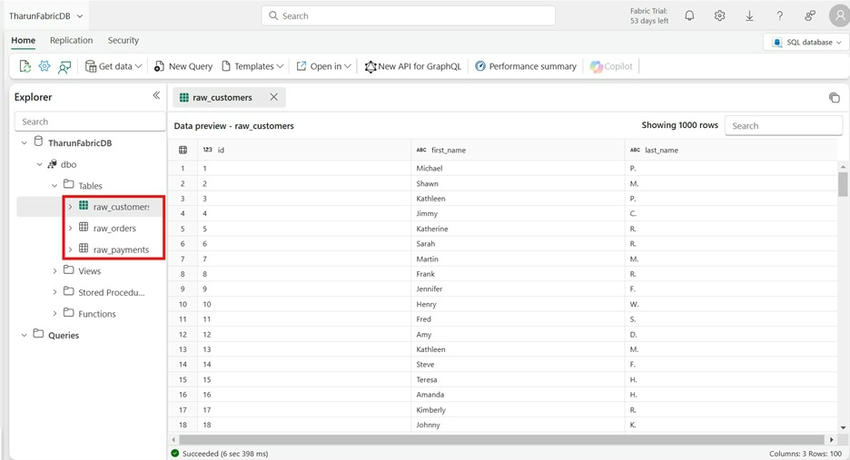Screen dimensions: 850x460
Task: Click the Teresa cell
Action: 518,379
